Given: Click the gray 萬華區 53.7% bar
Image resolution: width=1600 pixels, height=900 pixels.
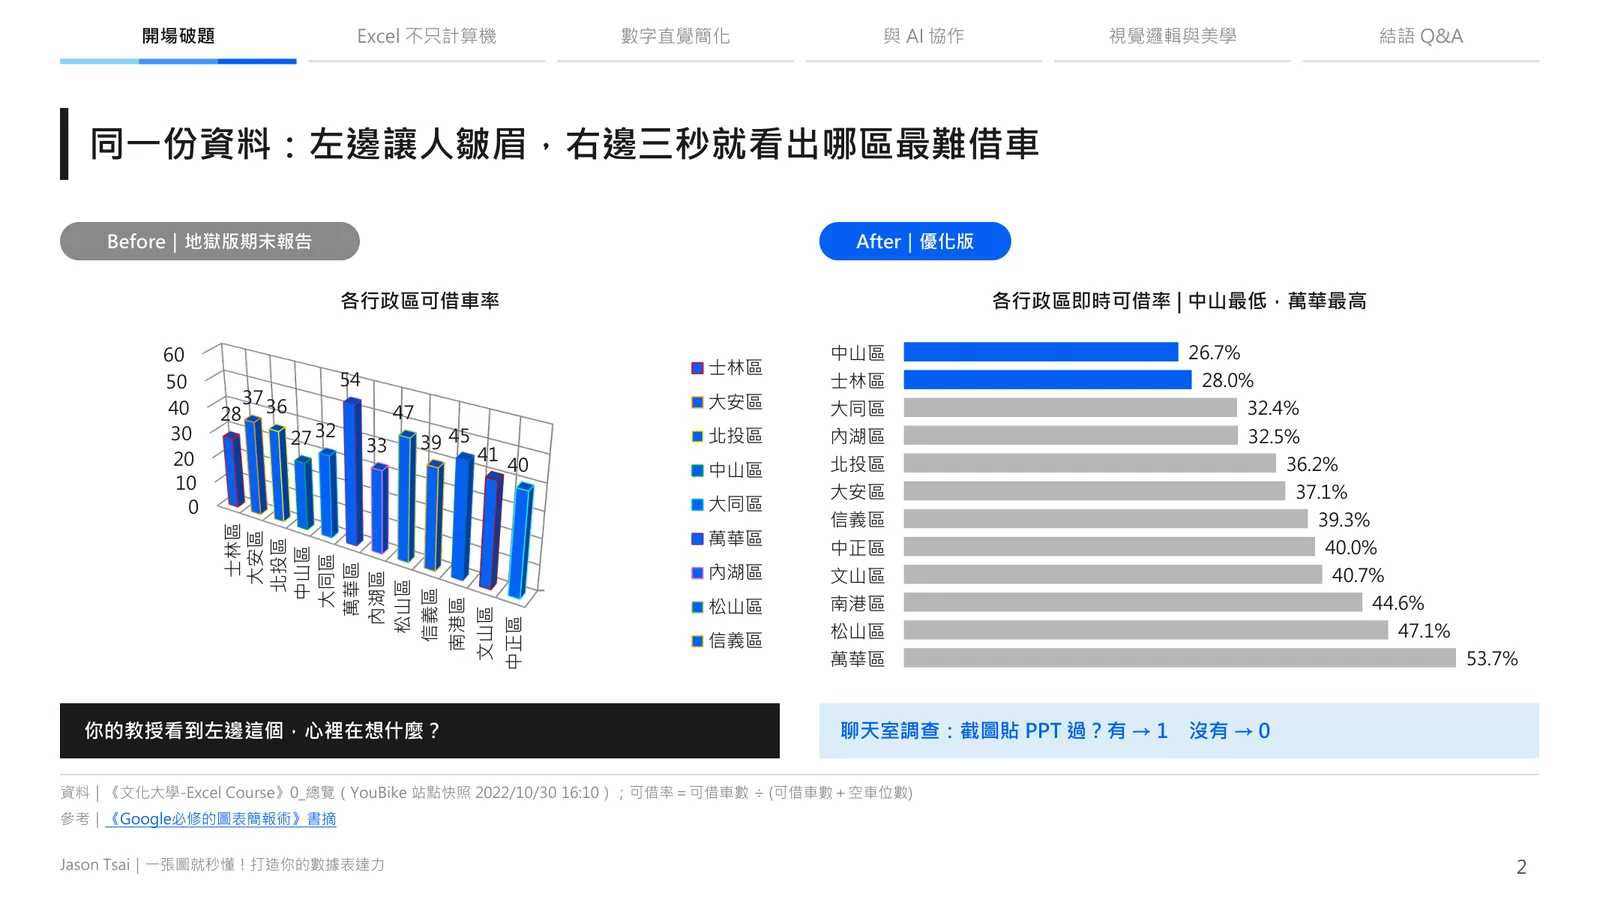Looking at the screenshot, I should (x=1180, y=658).
